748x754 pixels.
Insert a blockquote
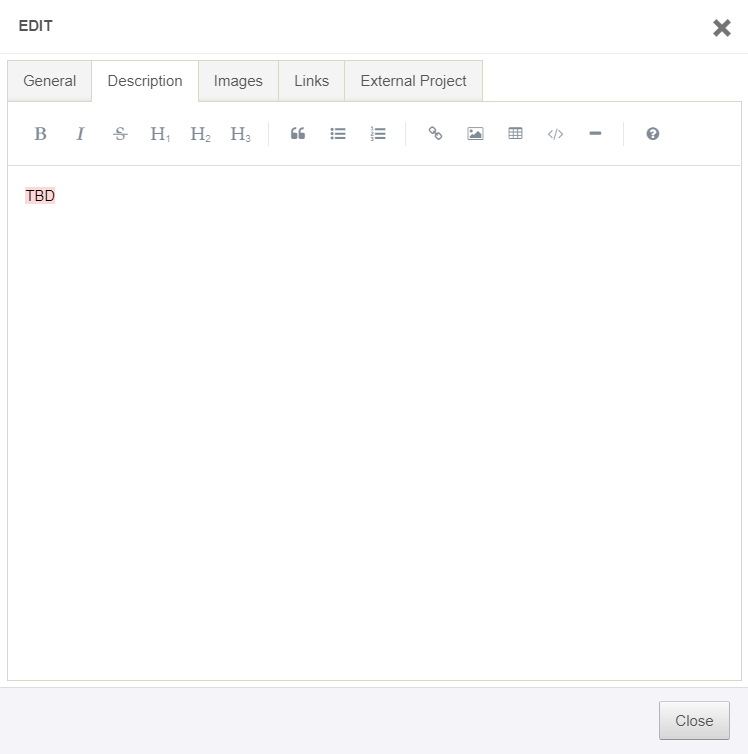pos(298,134)
